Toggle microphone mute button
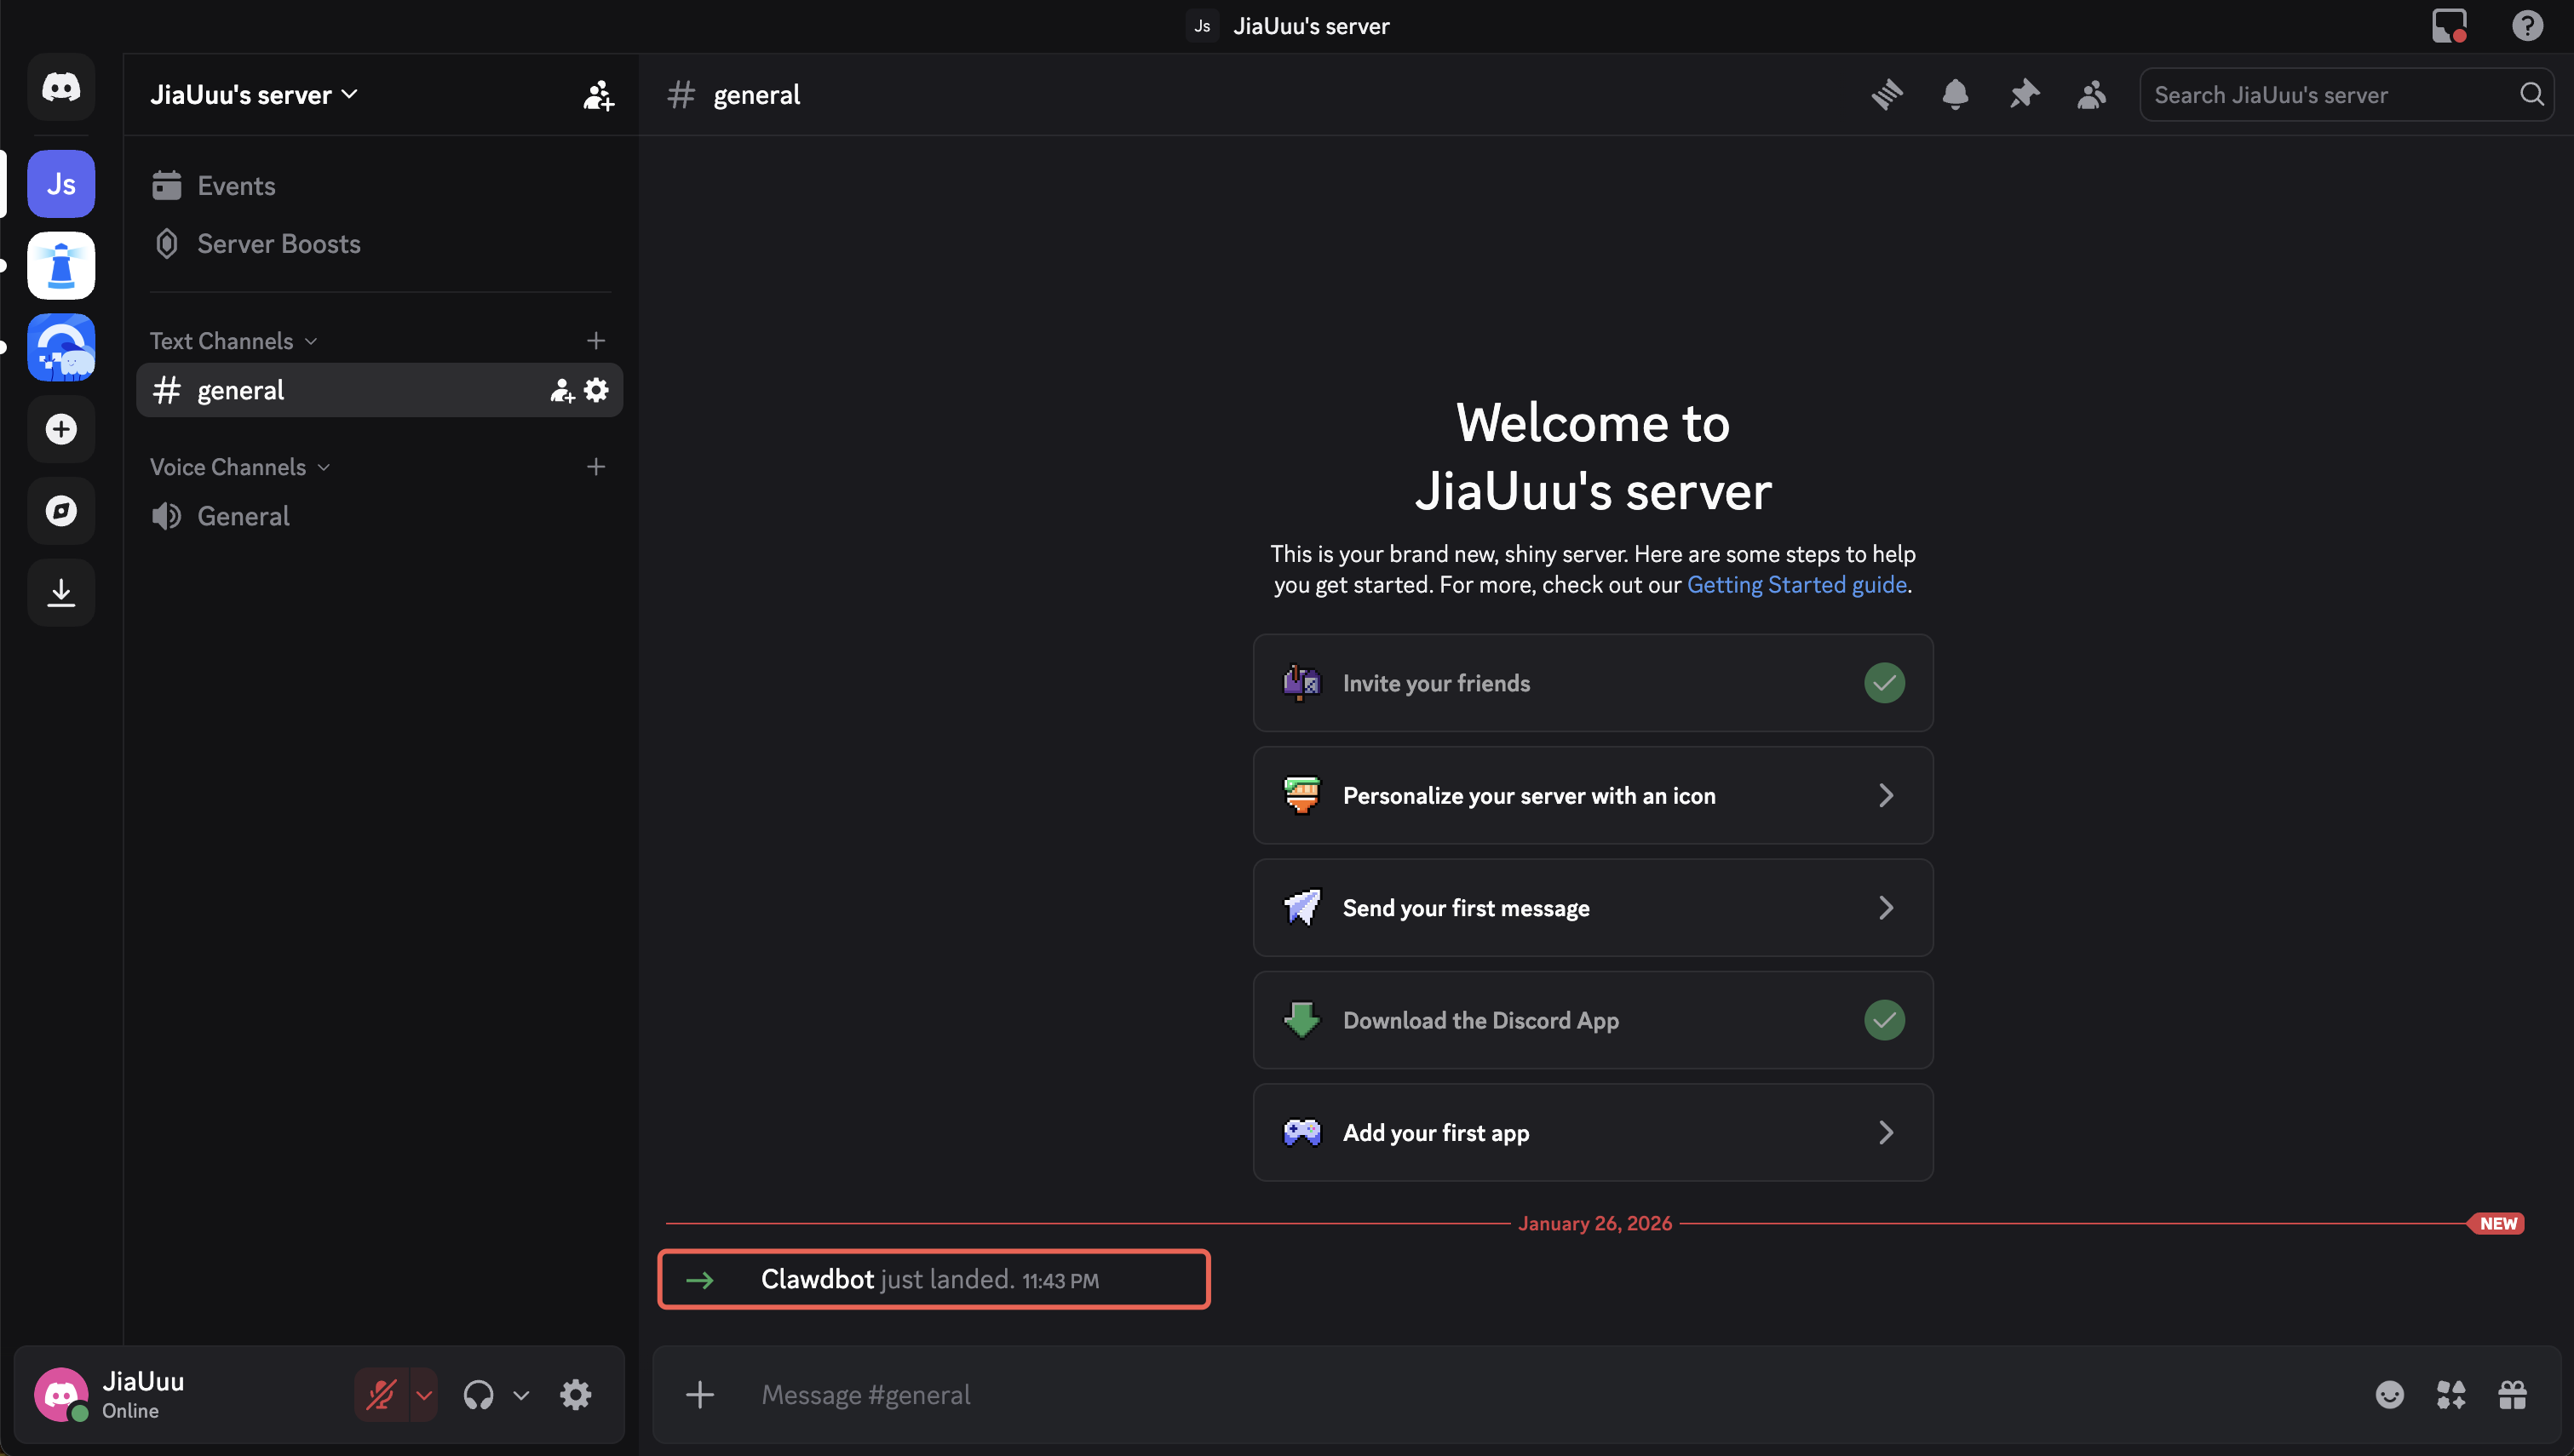 point(381,1394)
